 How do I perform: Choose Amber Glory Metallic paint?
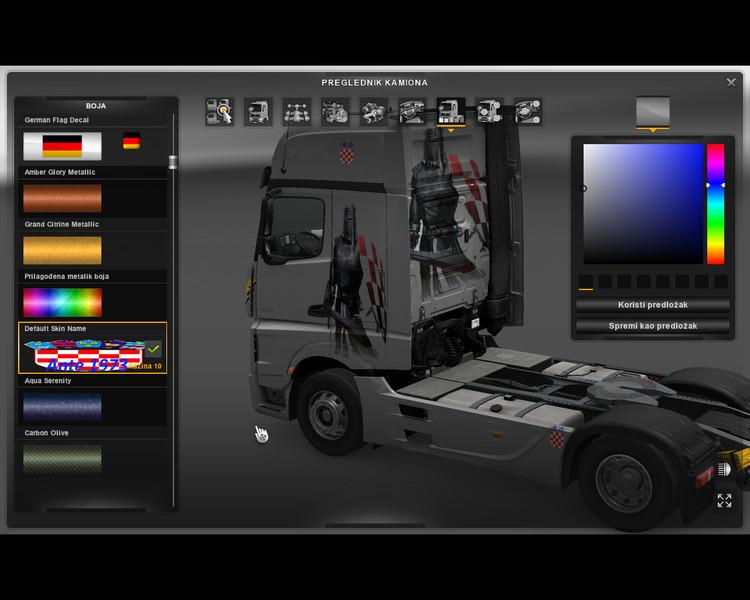[62, 198]
